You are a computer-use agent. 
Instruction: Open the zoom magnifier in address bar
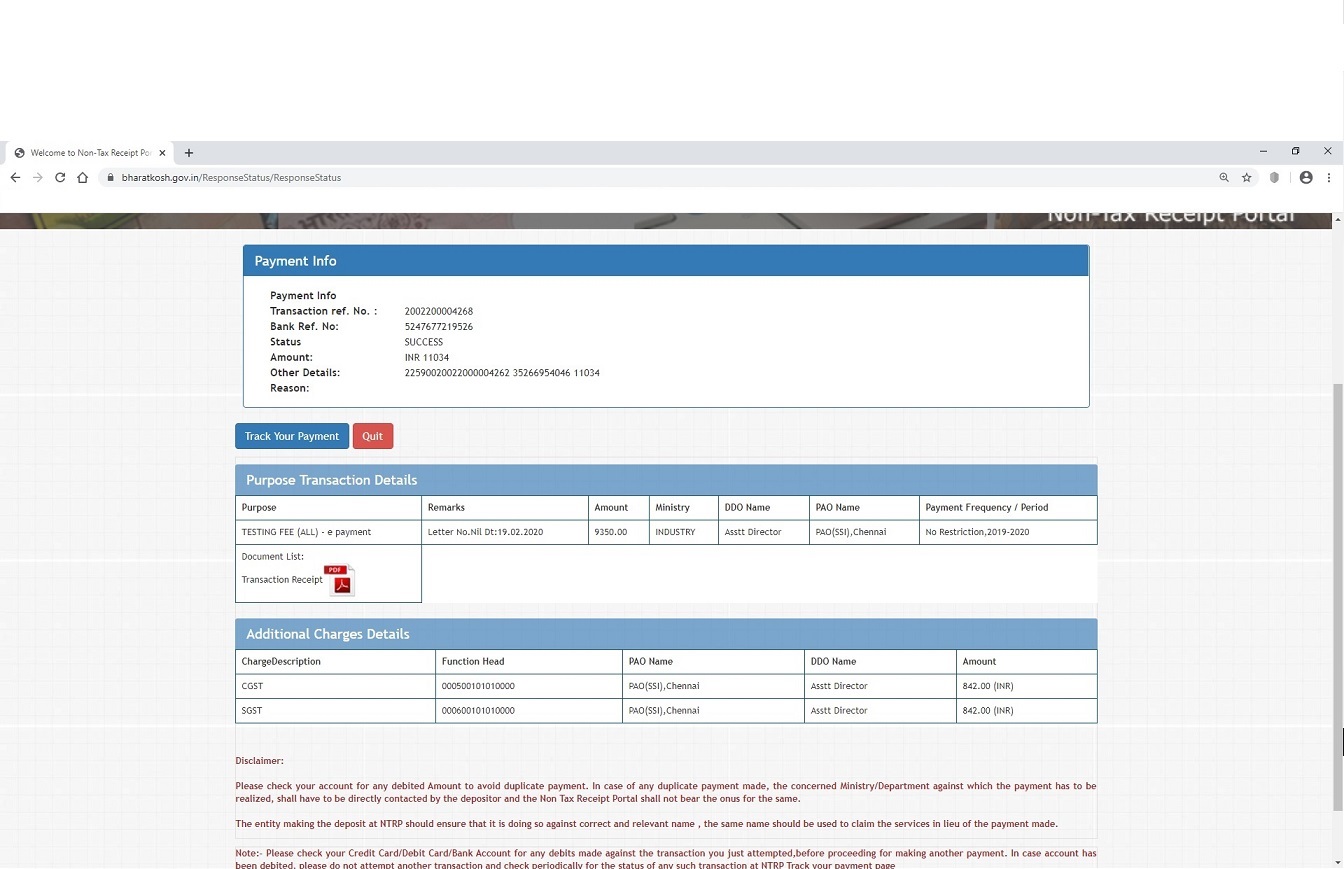[x=1223, y=178]
